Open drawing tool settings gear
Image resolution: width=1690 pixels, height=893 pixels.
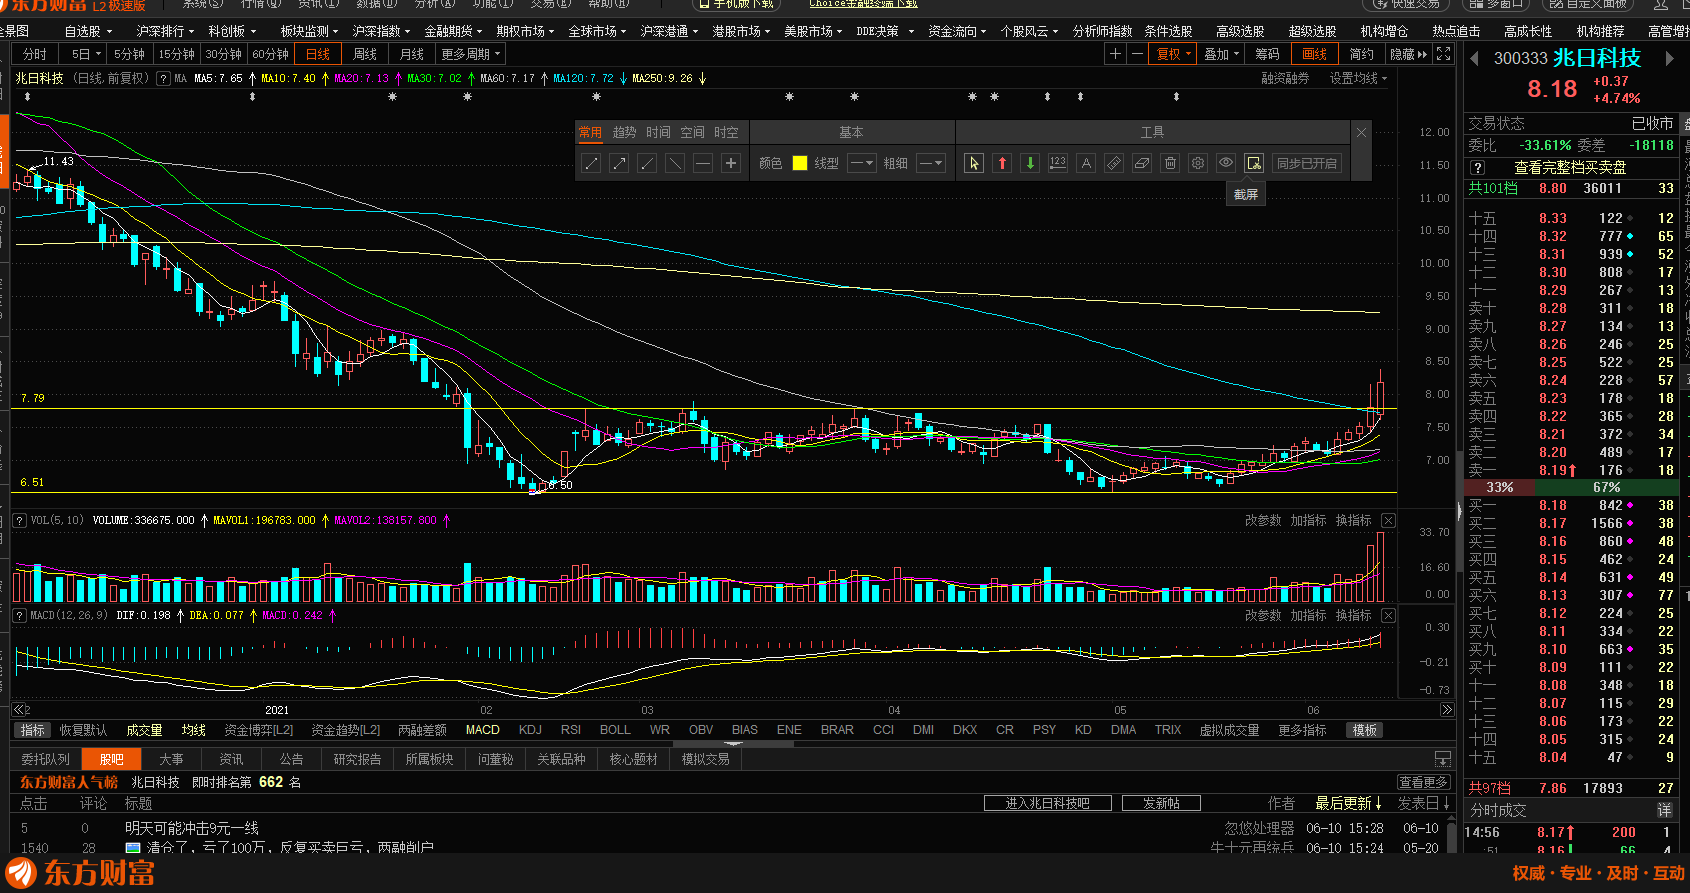1198,163
